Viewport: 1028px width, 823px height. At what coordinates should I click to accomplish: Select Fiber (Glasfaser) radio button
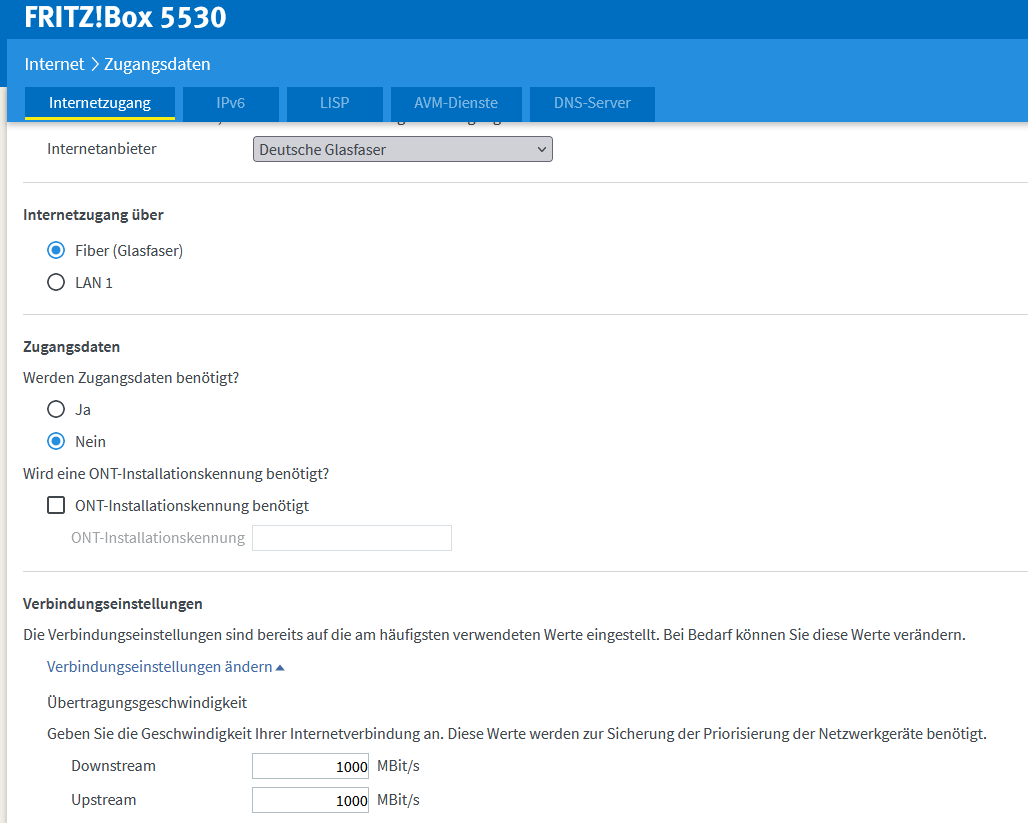(56, 251)
